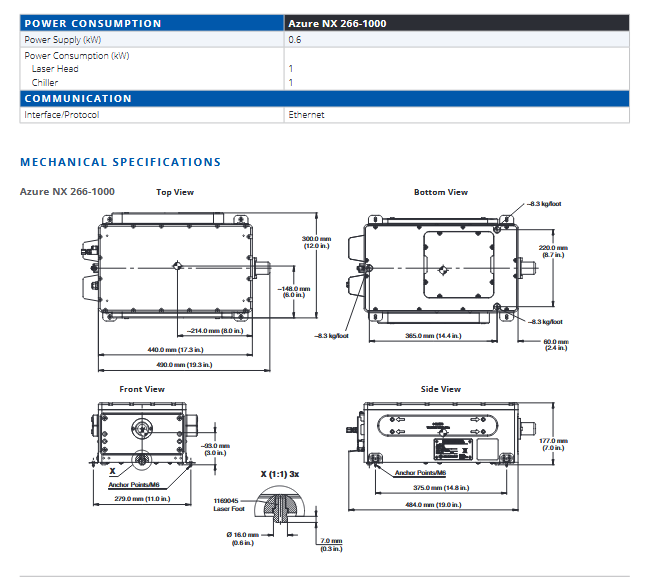Select the 484.0 mm (19.0 in.) dimension
652x584 pixels.
433,505
